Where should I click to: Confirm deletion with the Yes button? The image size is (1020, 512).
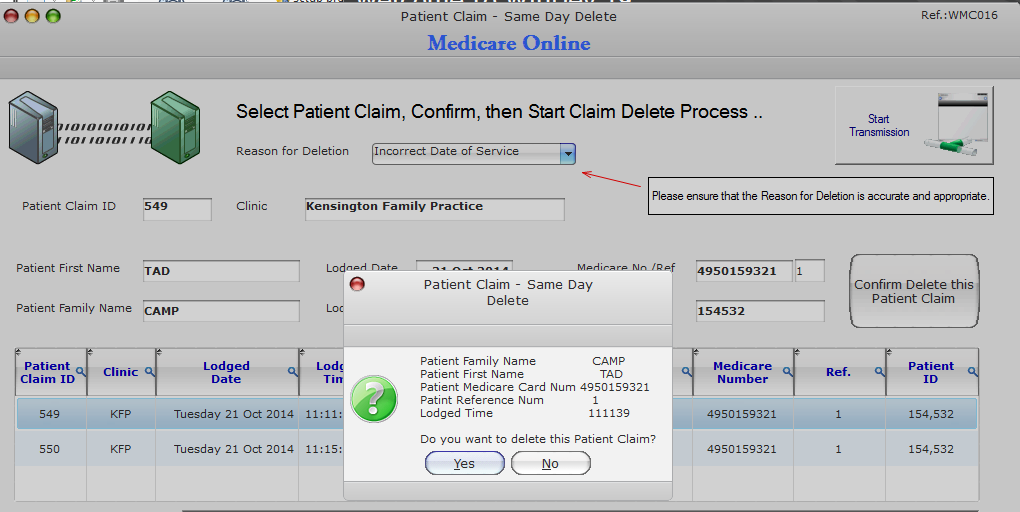464,463
